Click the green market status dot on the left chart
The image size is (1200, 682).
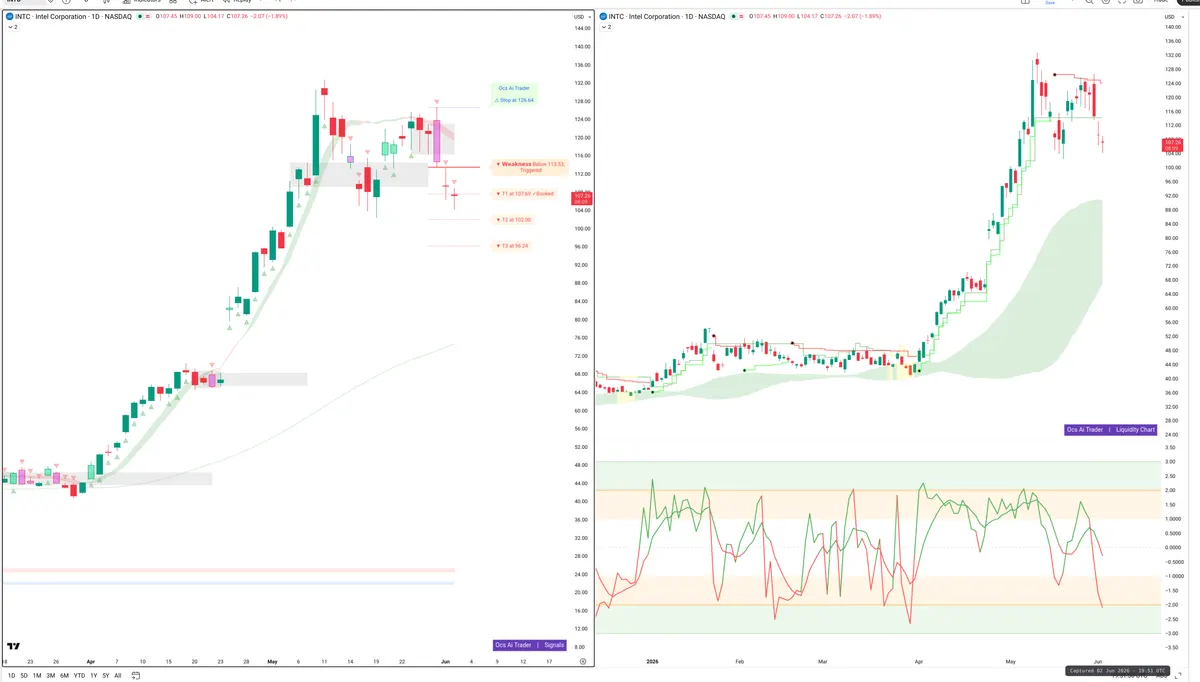pyautogui.click(x=142, y=17)
